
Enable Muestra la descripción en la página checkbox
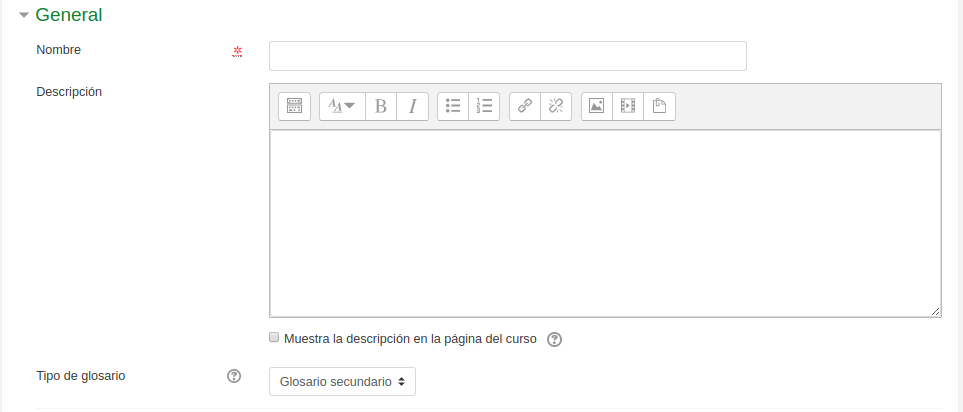coord(274,337)
